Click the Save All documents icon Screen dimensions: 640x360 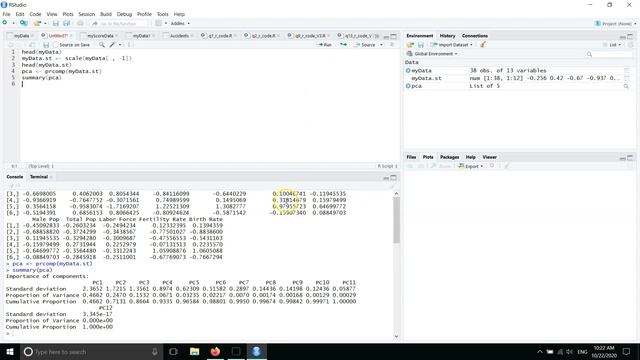(x=67, y=23)
